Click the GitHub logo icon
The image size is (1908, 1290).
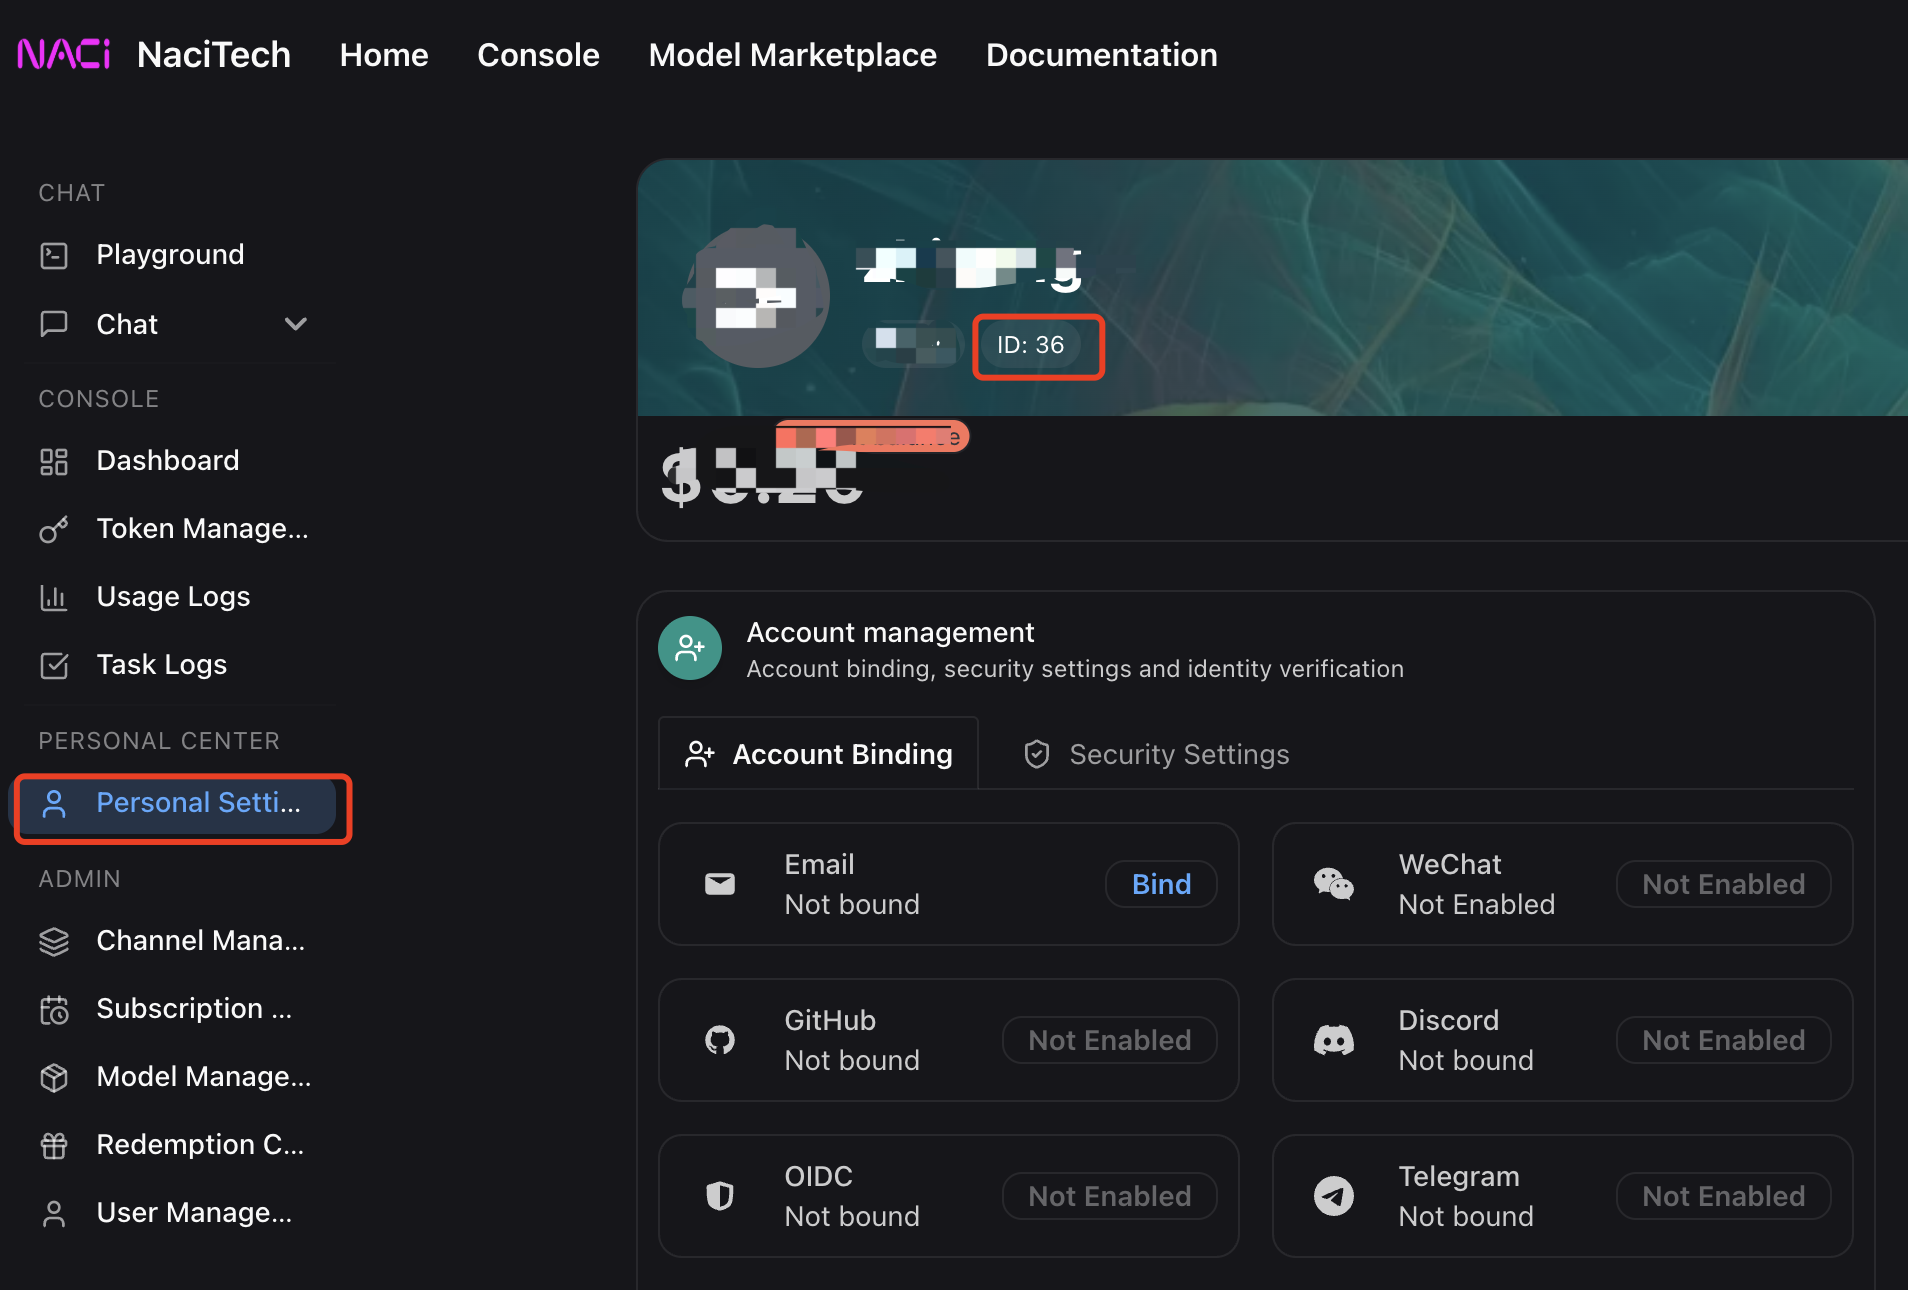pos(719,1040)
